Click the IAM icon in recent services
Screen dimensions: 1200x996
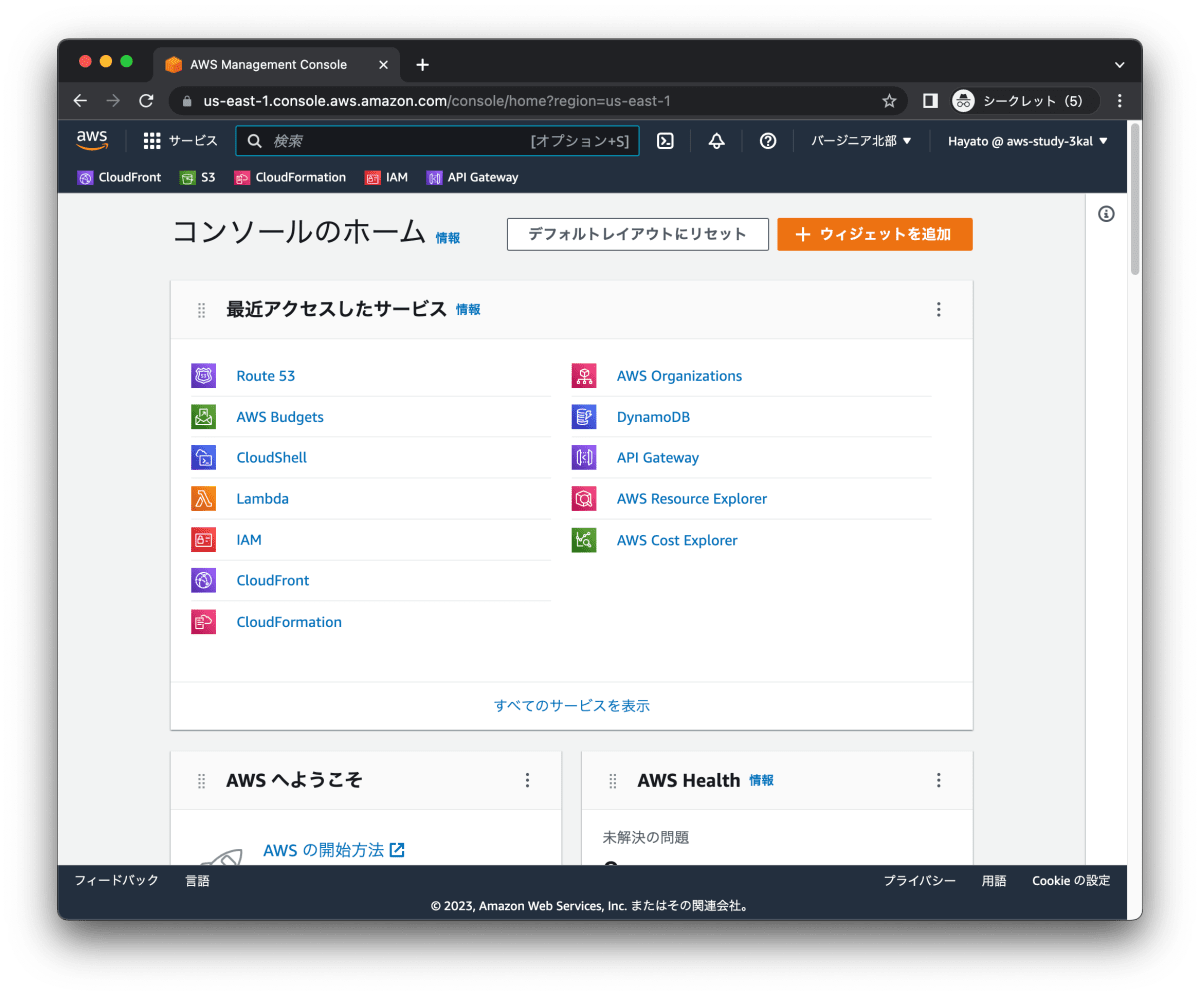(x=203, y=540)
